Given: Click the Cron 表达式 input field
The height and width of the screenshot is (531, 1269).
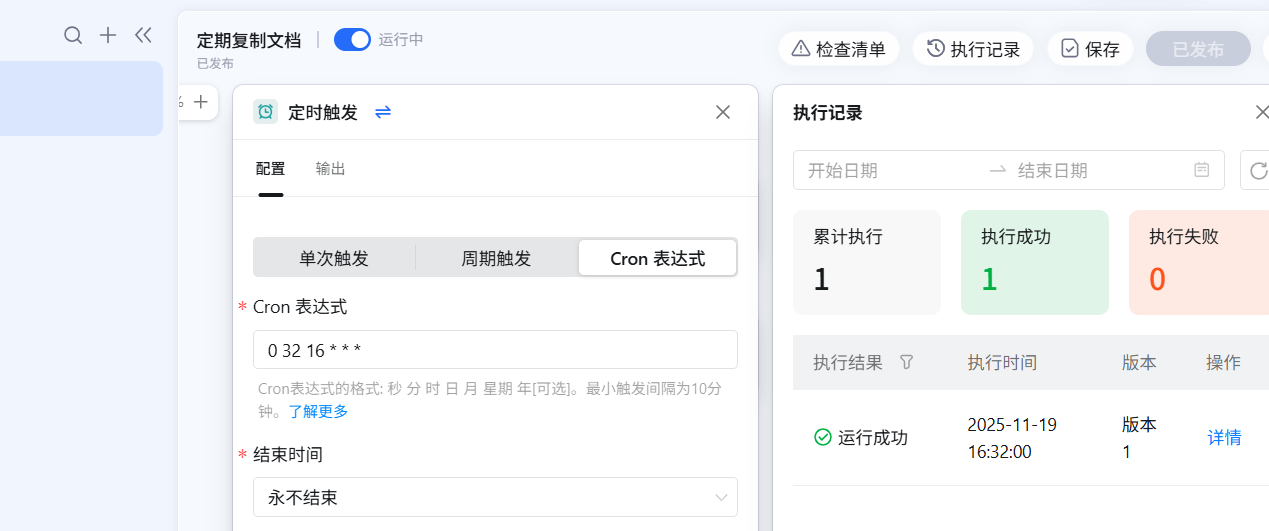Looking at the screenshot, I should [495, 350].
